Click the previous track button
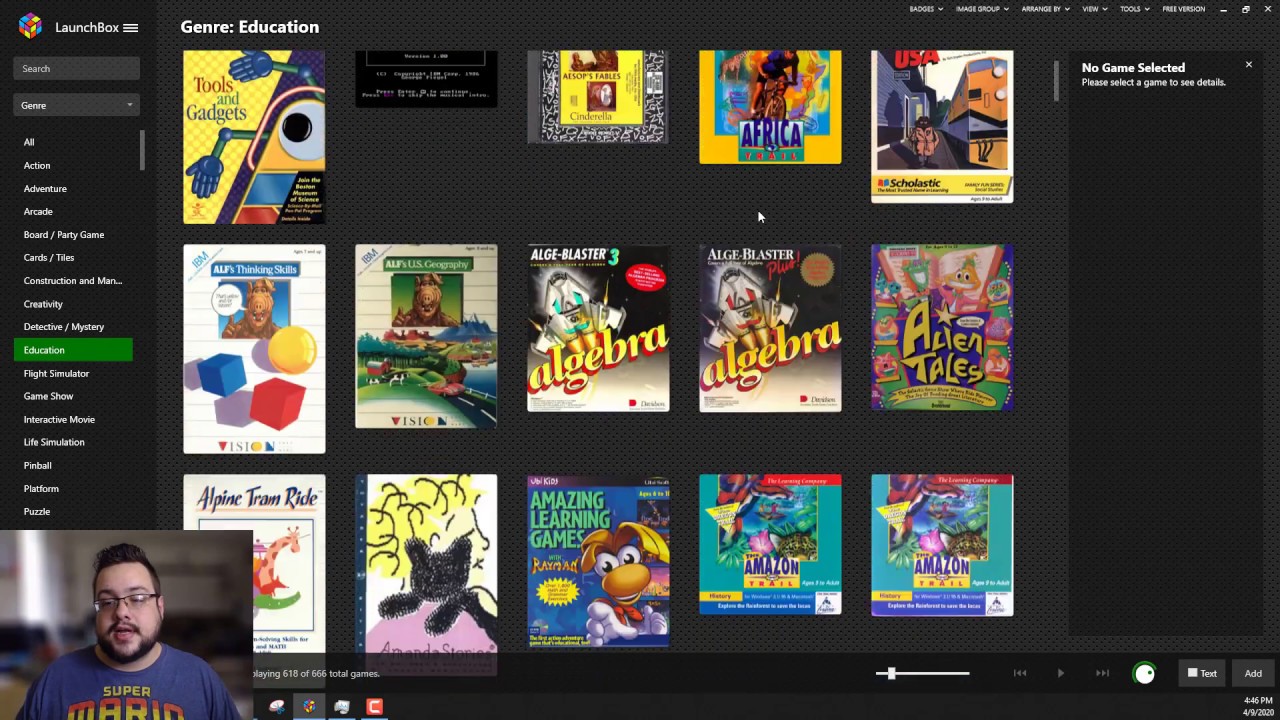Screen dimensions: 1280x720 (x=1020, y=673)
